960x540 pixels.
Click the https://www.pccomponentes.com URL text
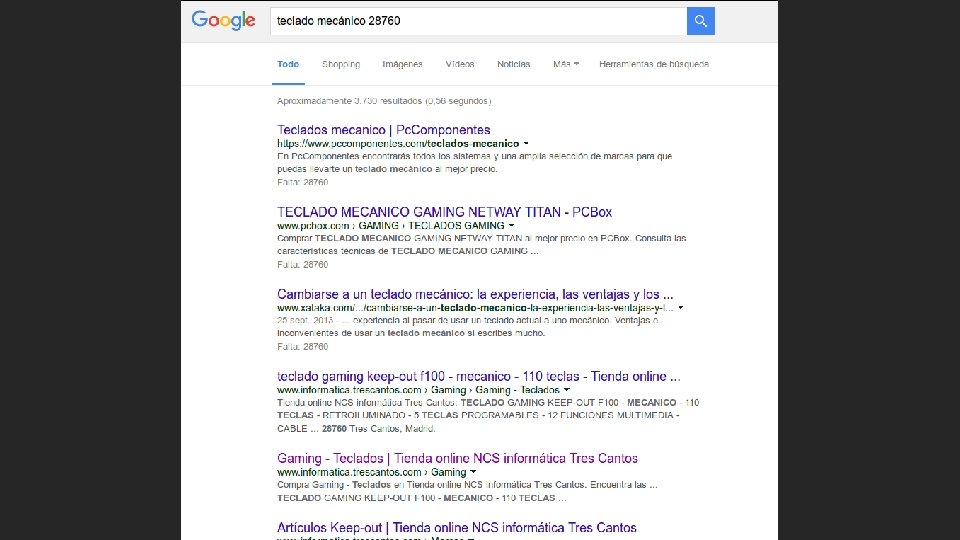(x=398, y=144)
